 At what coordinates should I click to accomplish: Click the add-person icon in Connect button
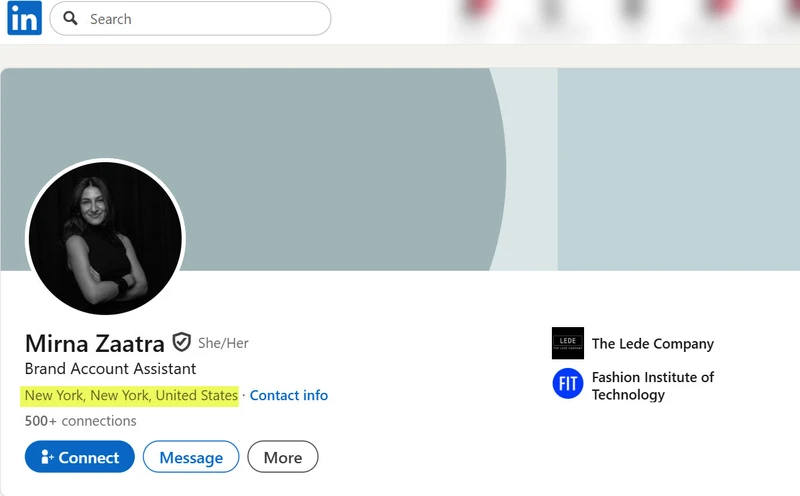(x=47, y=457)
